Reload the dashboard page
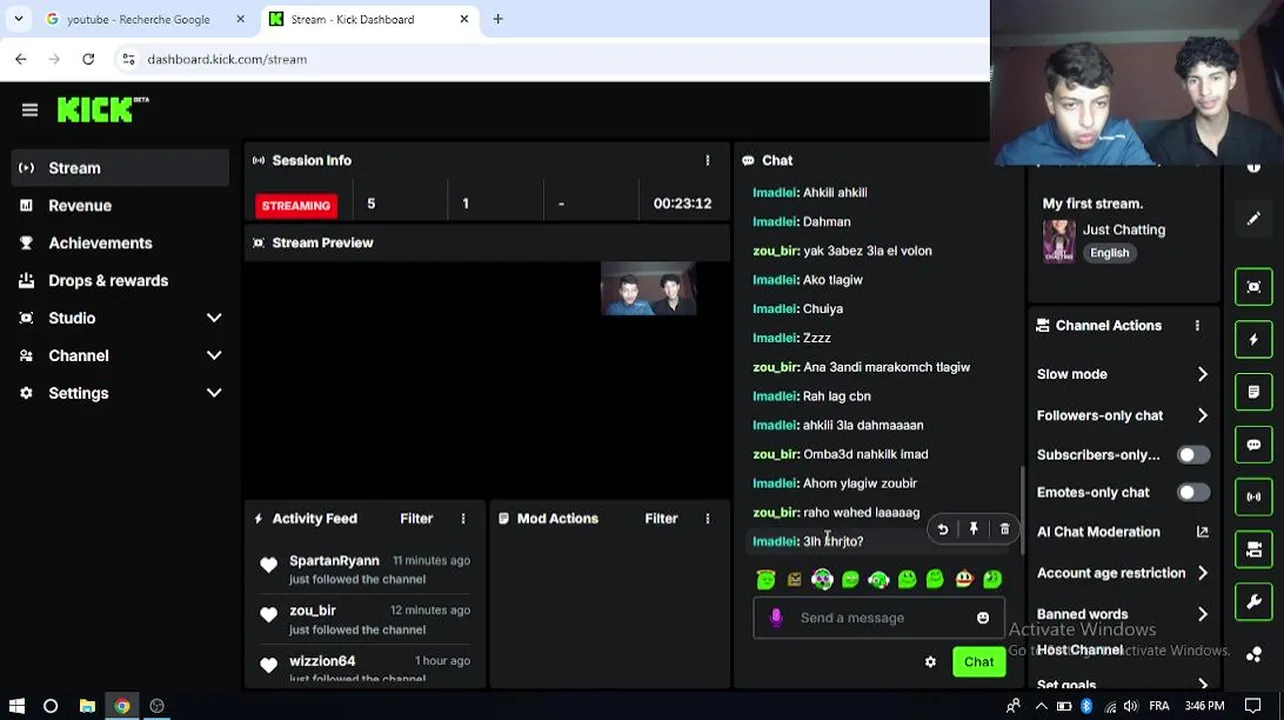 coord(88,59)
